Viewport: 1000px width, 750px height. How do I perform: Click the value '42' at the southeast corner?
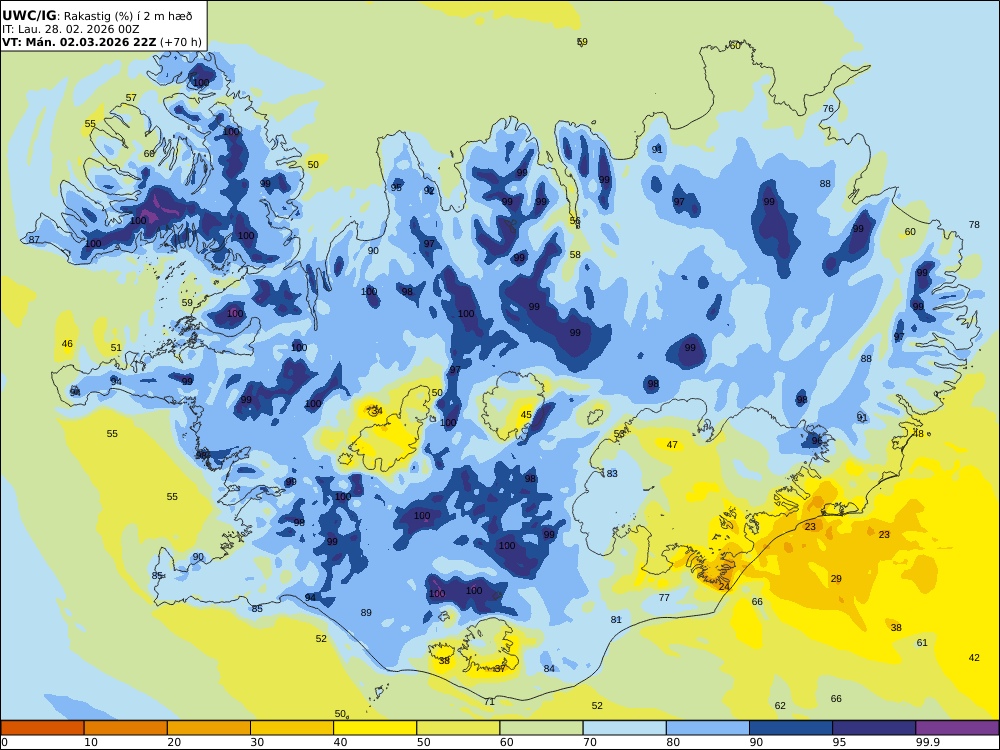974,658
